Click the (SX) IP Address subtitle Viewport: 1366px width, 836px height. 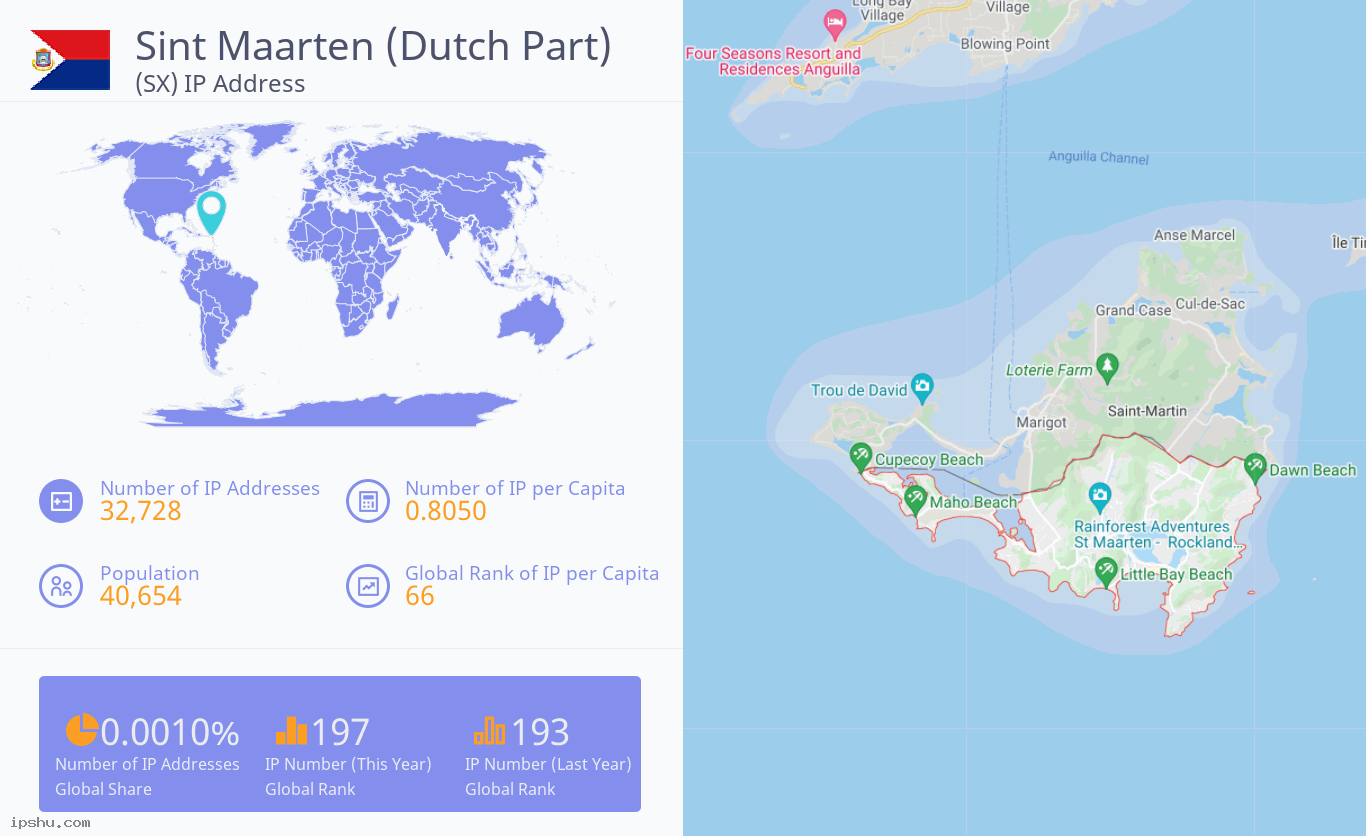coord(220,84)
